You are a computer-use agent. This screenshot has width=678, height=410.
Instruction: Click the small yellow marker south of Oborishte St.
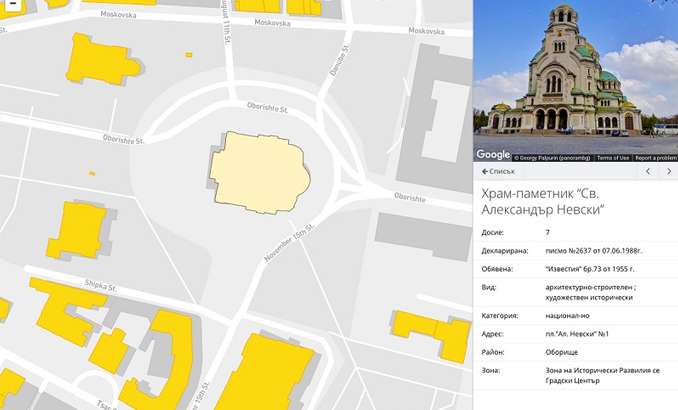92,173
